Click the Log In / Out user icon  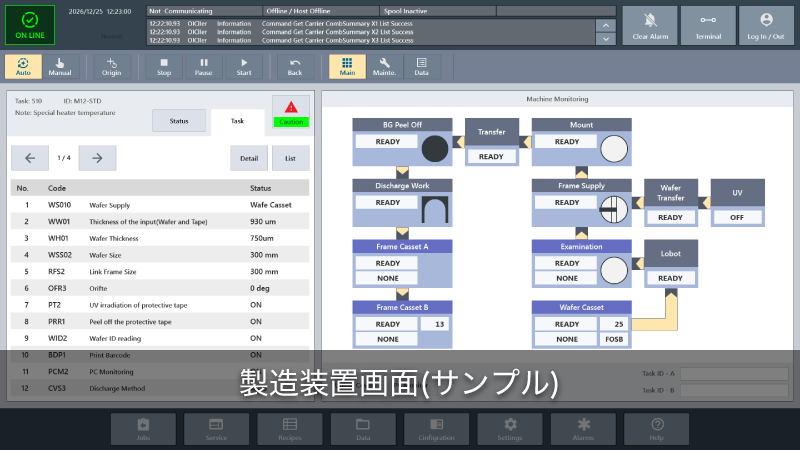coord(766,25)
